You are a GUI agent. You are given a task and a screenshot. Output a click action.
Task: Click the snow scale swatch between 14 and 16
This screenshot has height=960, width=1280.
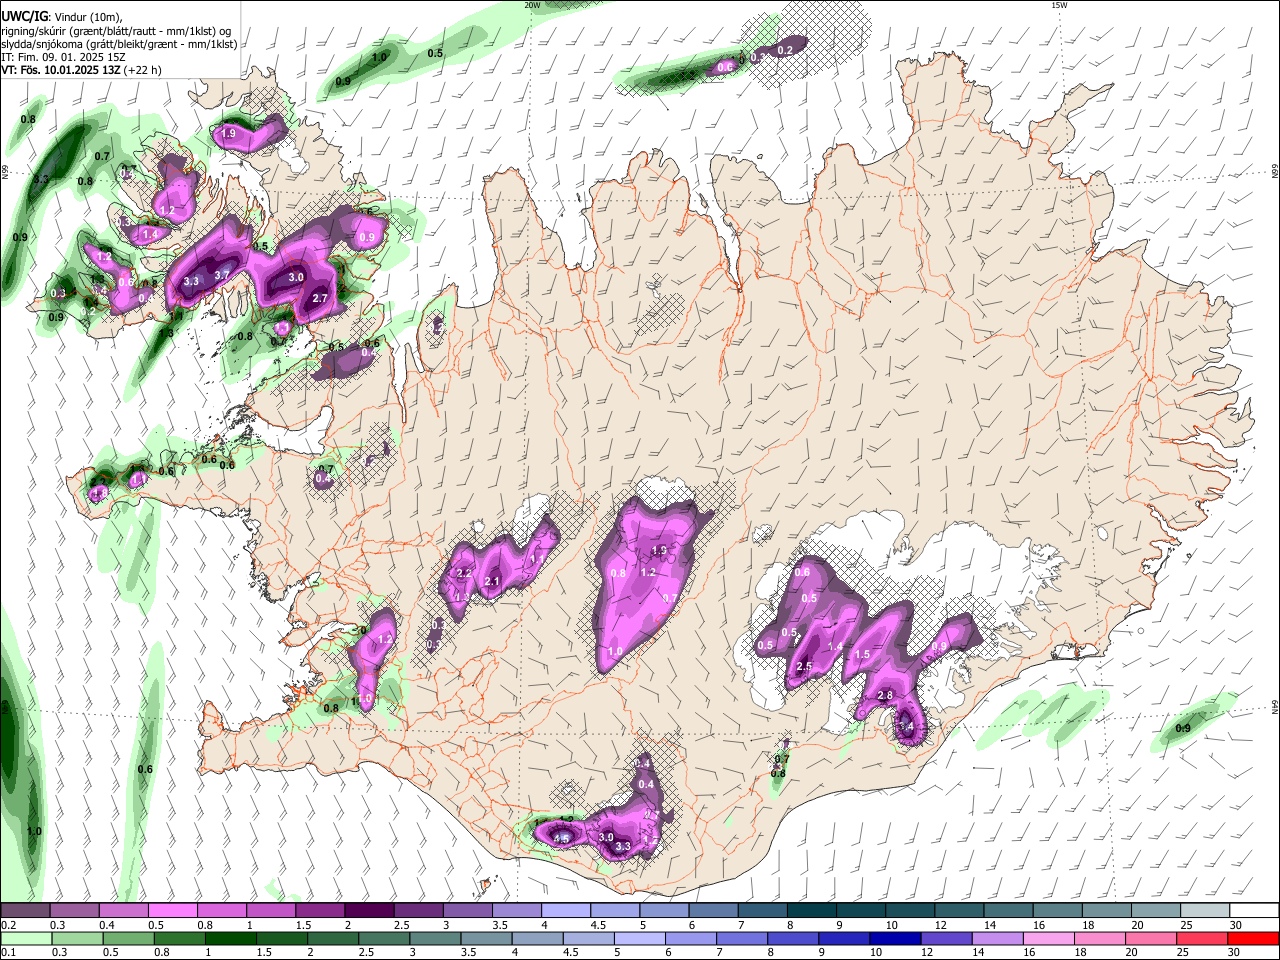tap(1008, 911)
